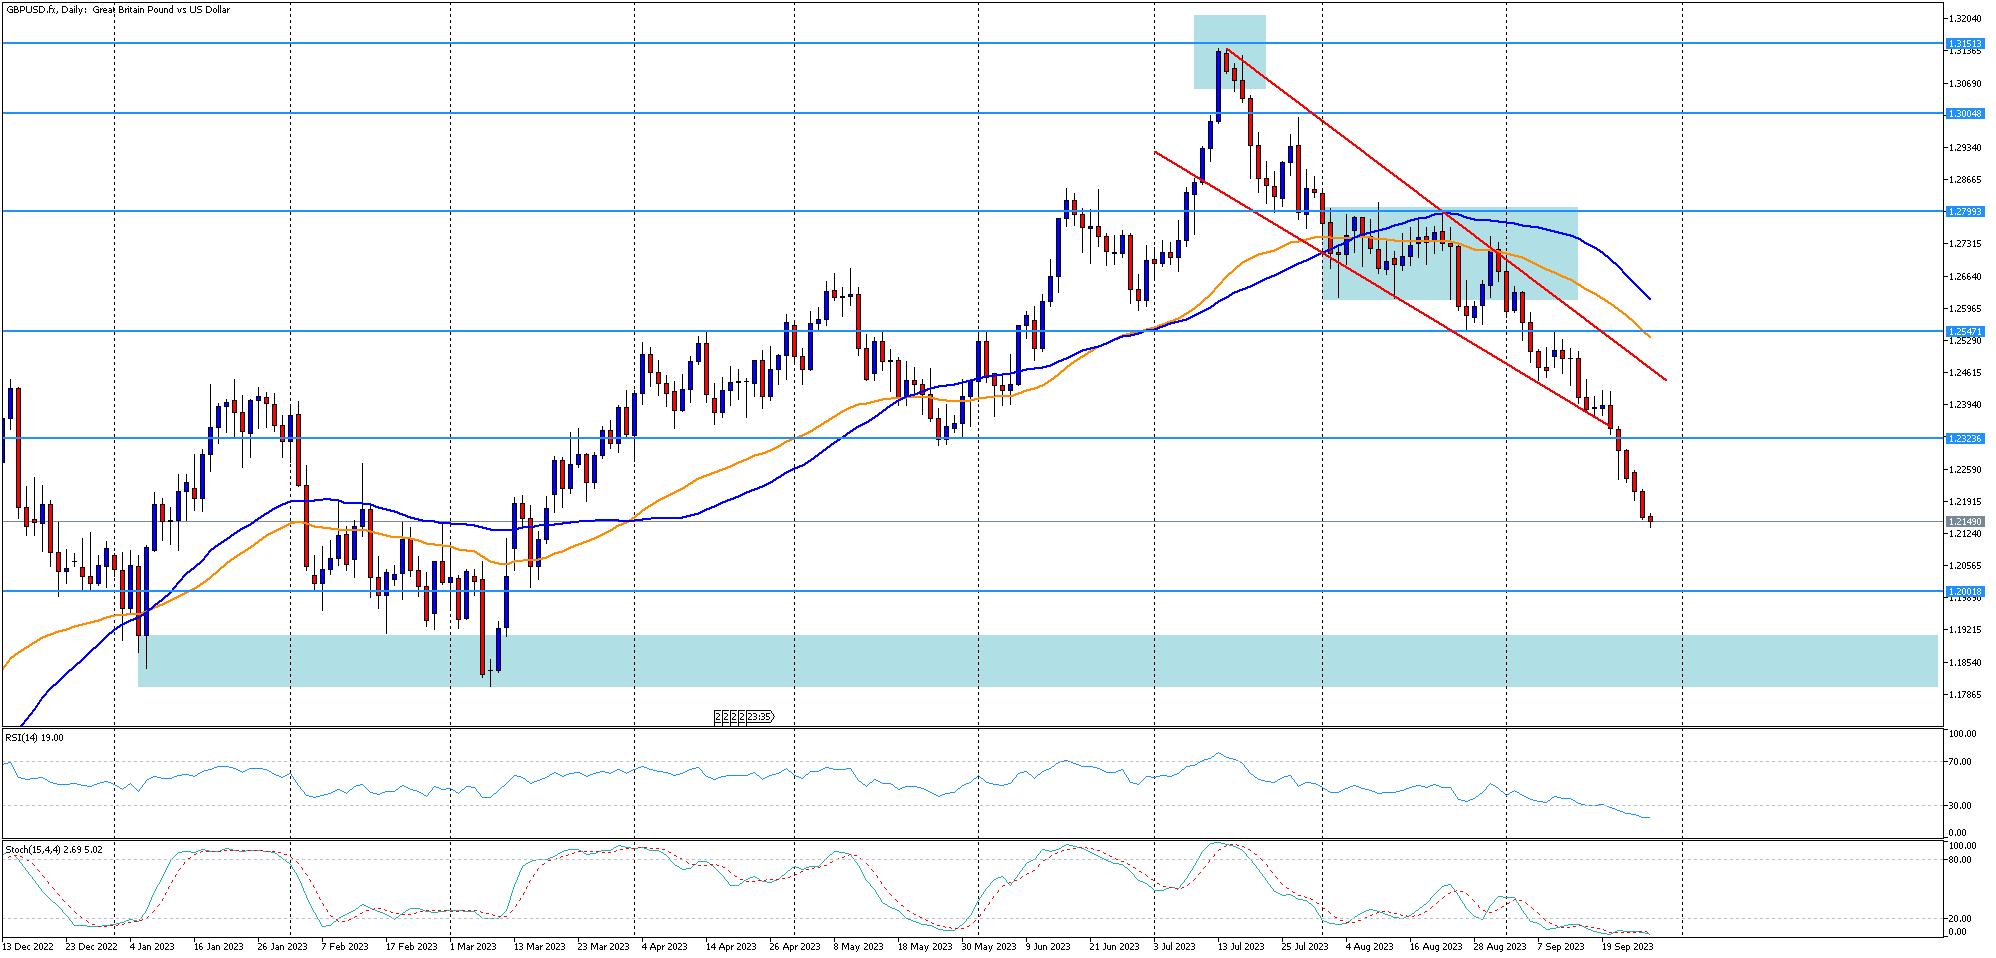Click the 1.22590 price scale value
The image size is (1996, 958).
click(1965, 470)
